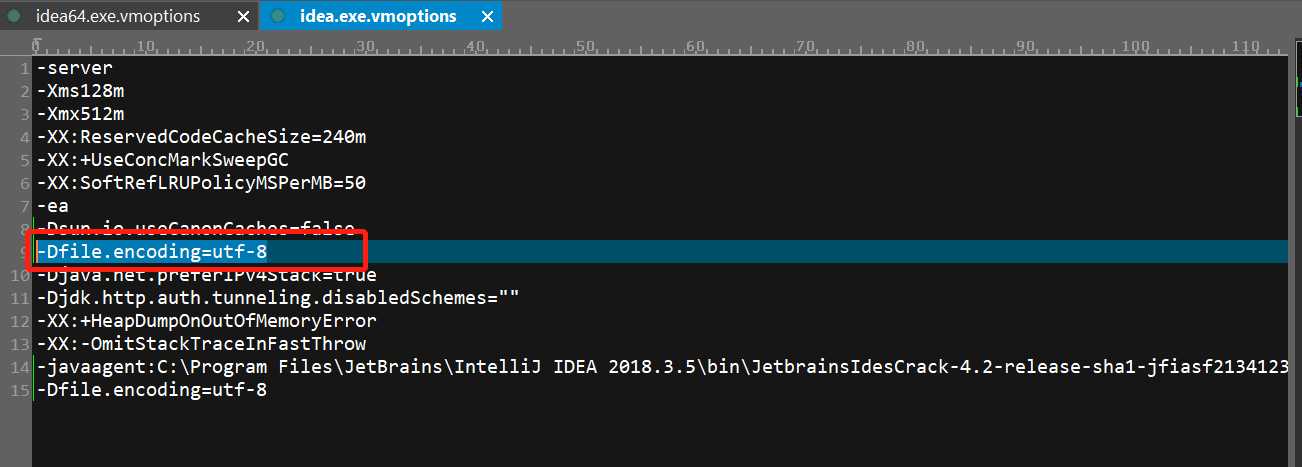Click the idea.exe.vmoptions tab status icon
This screenshot has height=467, width=1302.
(277, 16)
